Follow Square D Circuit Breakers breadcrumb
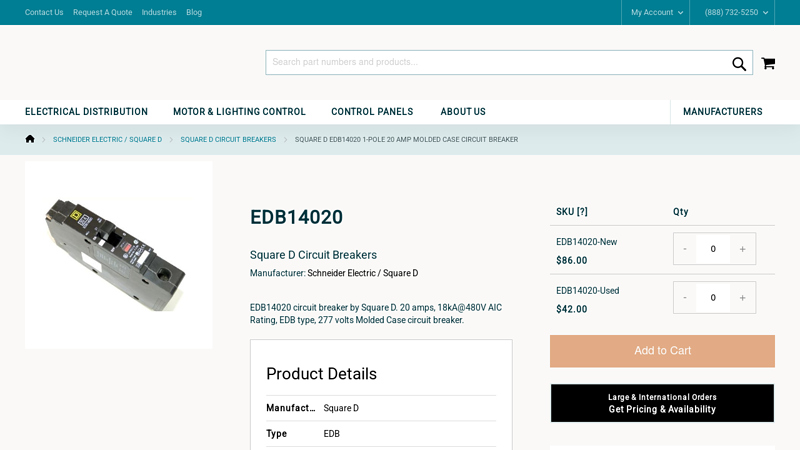 click(228, 139)
